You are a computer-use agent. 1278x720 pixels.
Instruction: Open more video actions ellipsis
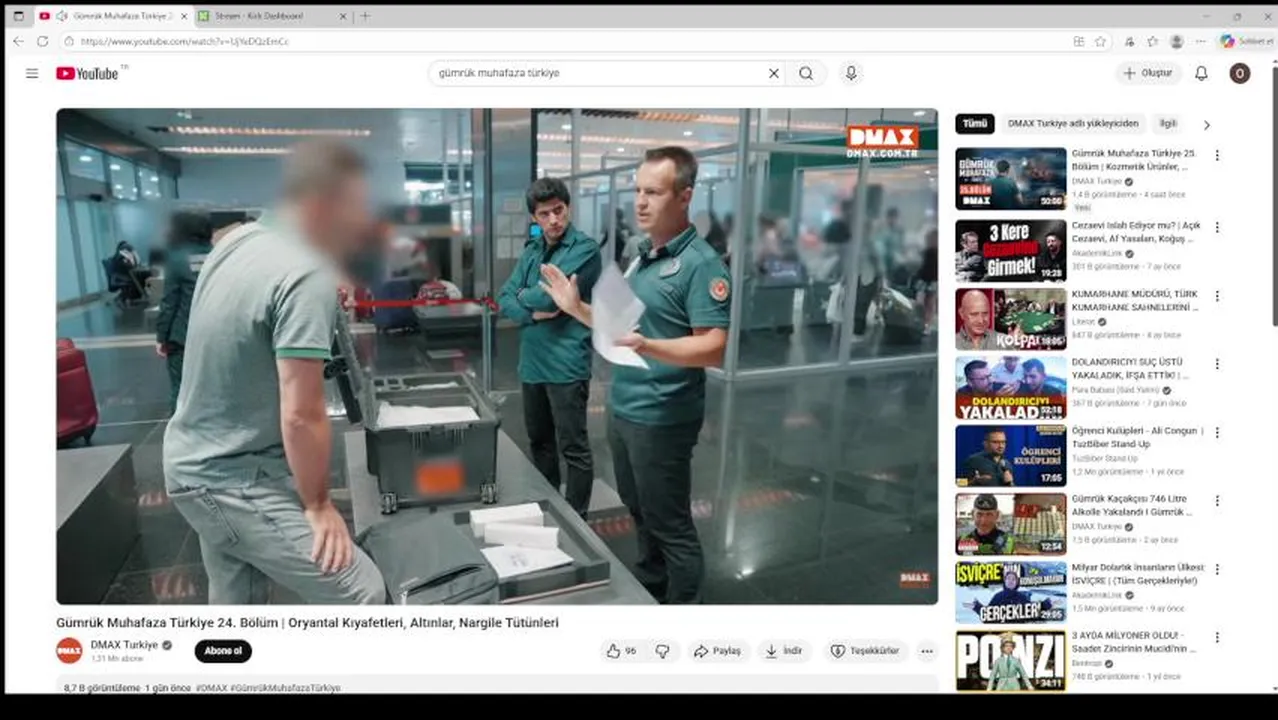point(927,651)
